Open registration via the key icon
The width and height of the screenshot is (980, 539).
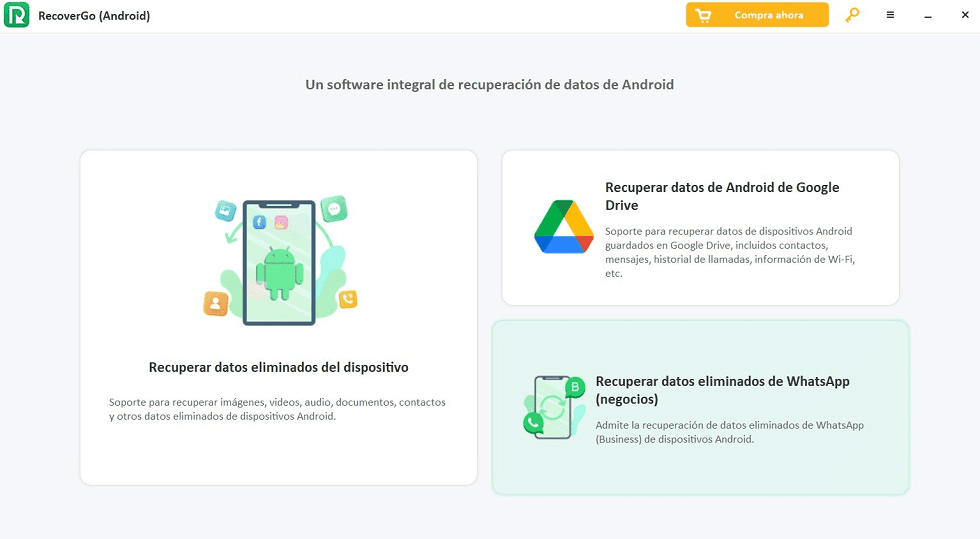[x=852, y=15]
